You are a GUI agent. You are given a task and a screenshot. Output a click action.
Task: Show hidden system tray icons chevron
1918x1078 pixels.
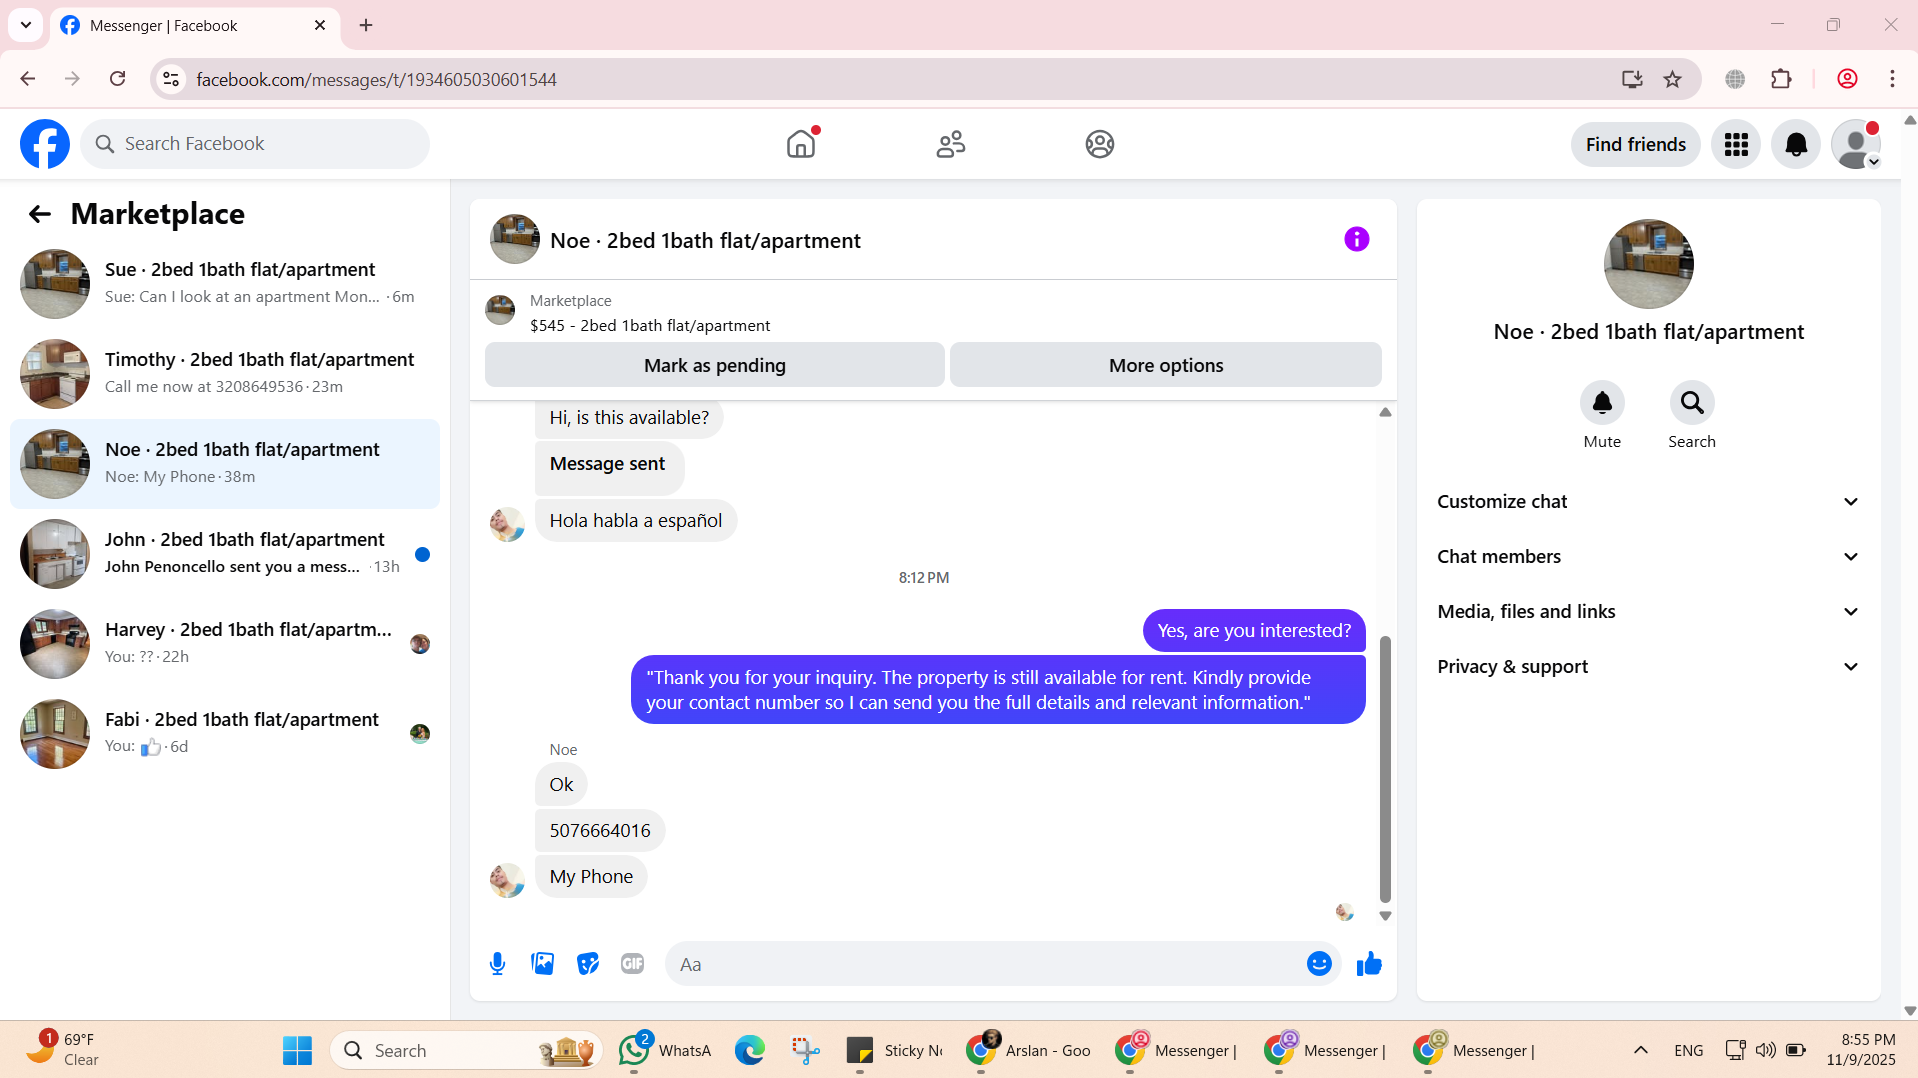1640,1050
